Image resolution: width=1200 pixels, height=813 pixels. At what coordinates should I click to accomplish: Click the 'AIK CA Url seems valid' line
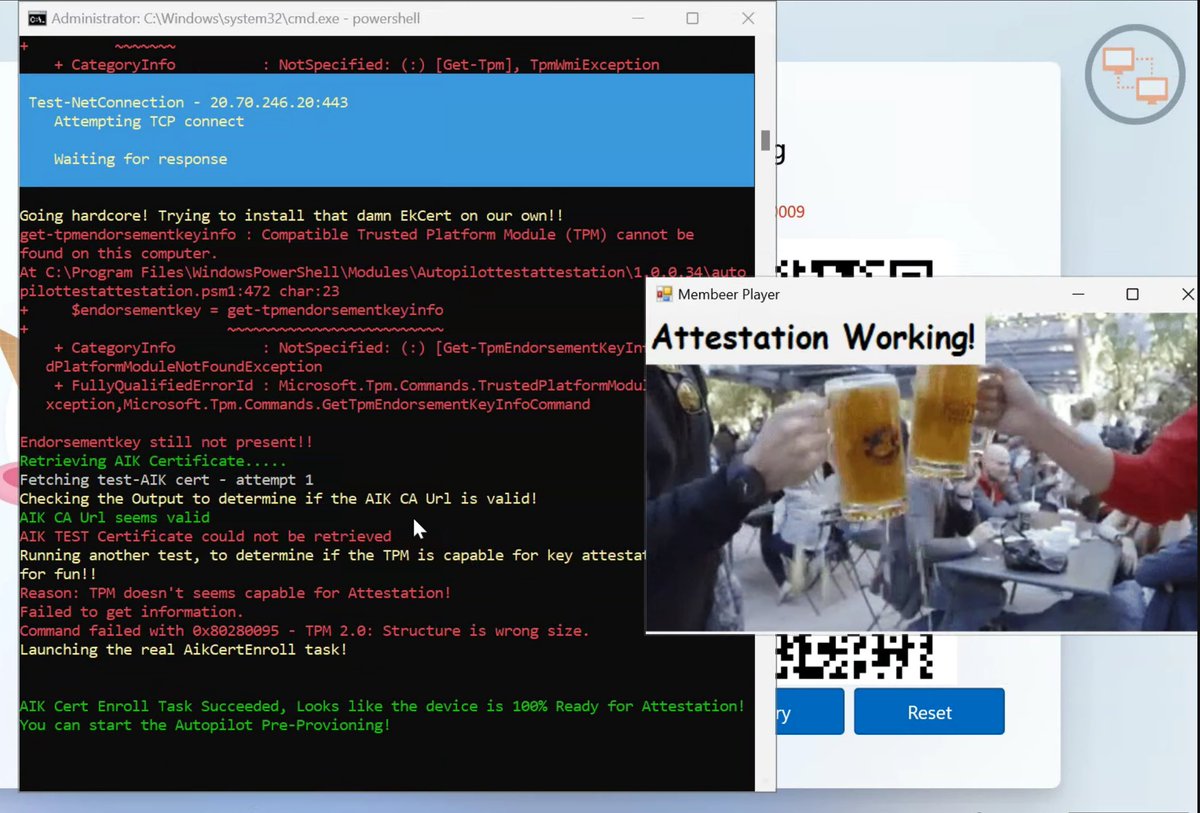coord(115,517)
